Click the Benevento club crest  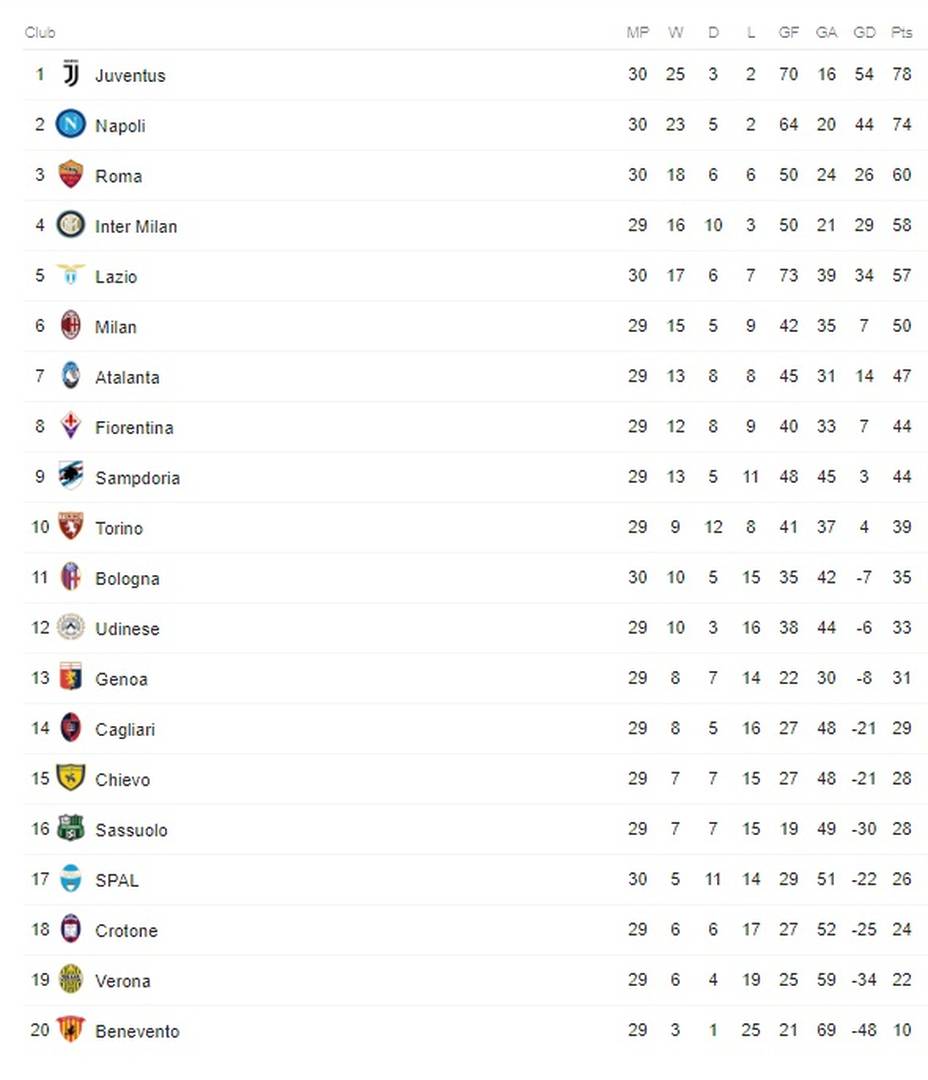coord(70,1030)
